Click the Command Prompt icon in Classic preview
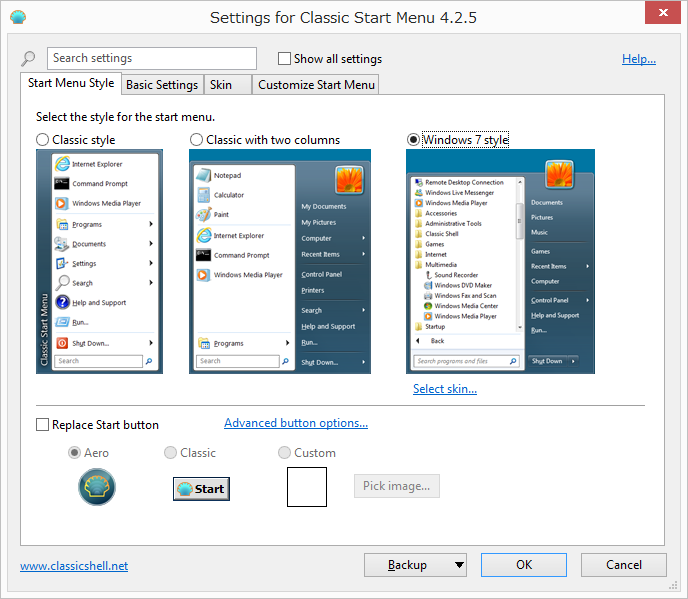This screenshot has width=688, height=599. point(61,183)
